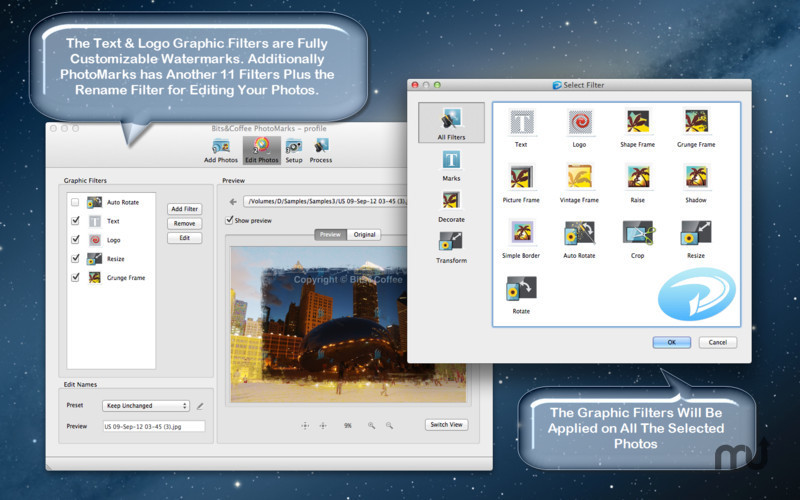This screenshot has width=800, height=500.
Task: Open the Process toolbar section
Action: [321, 148]
